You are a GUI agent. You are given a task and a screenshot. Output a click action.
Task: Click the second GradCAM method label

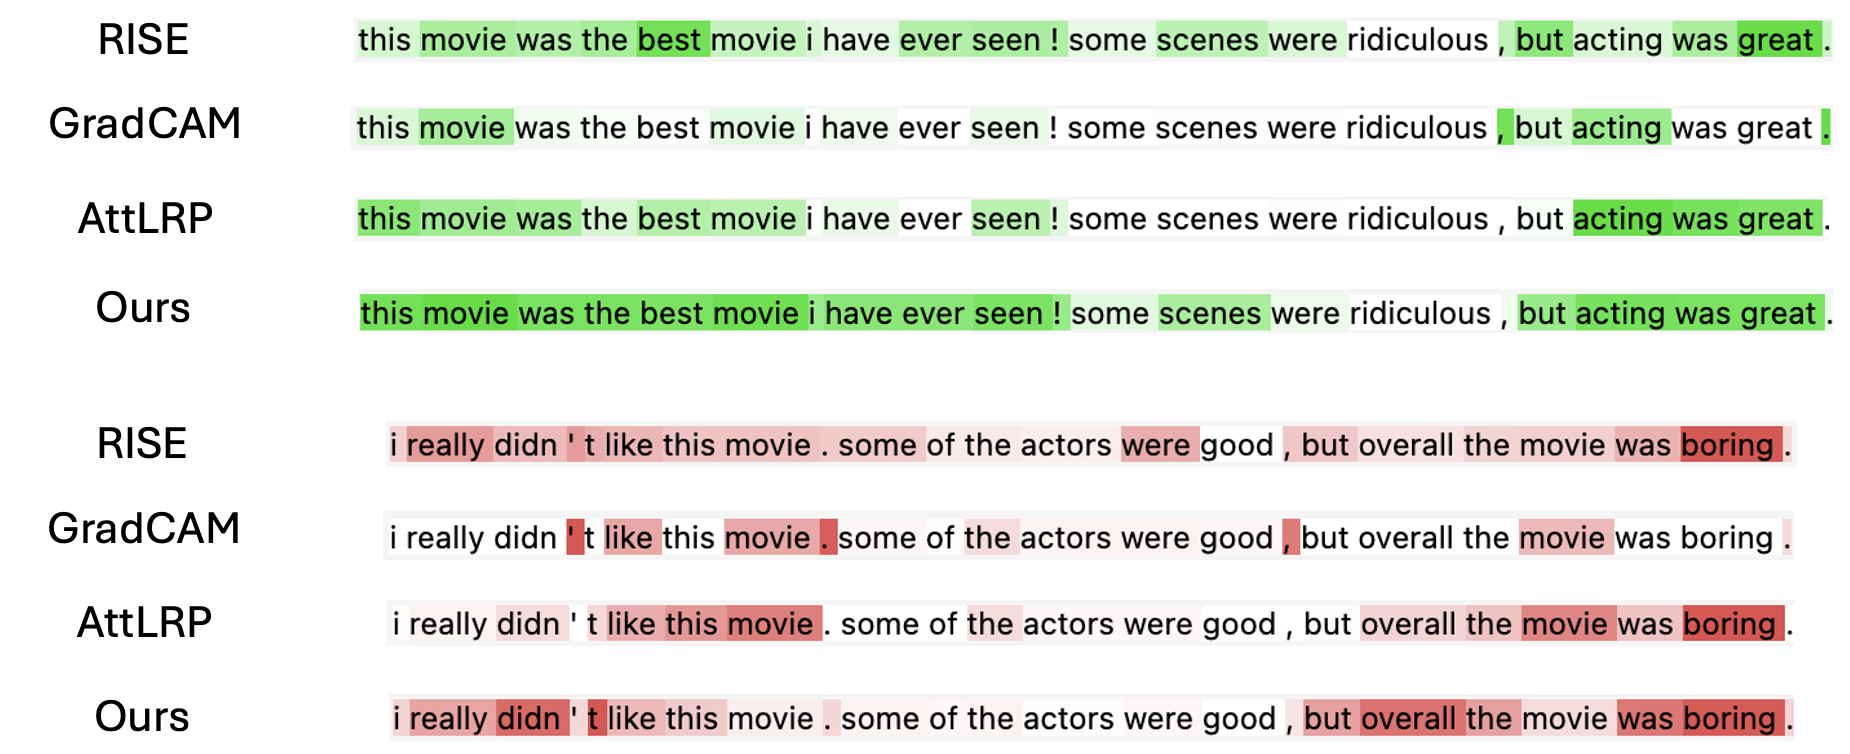(144, 528)
